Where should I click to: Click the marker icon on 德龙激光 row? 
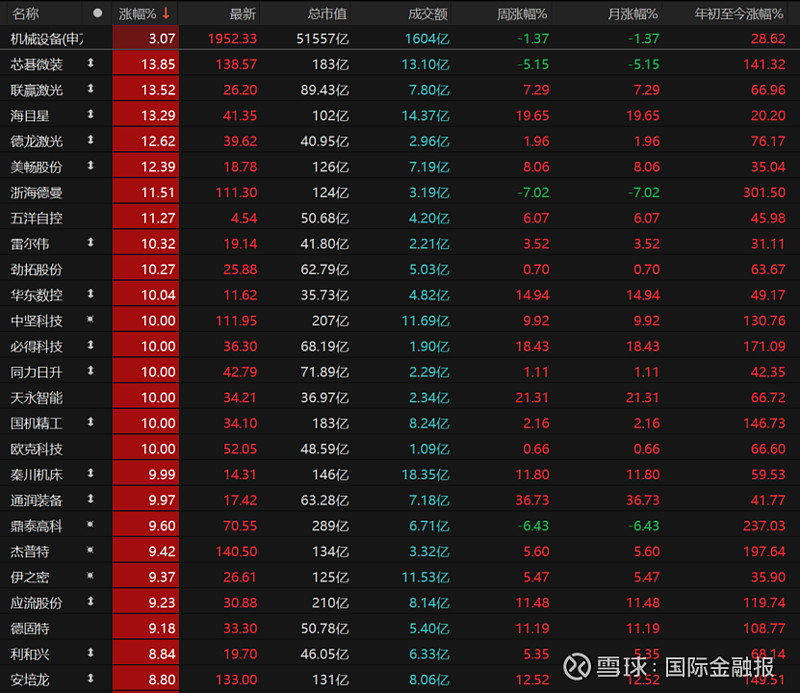(x=90, y=140)
